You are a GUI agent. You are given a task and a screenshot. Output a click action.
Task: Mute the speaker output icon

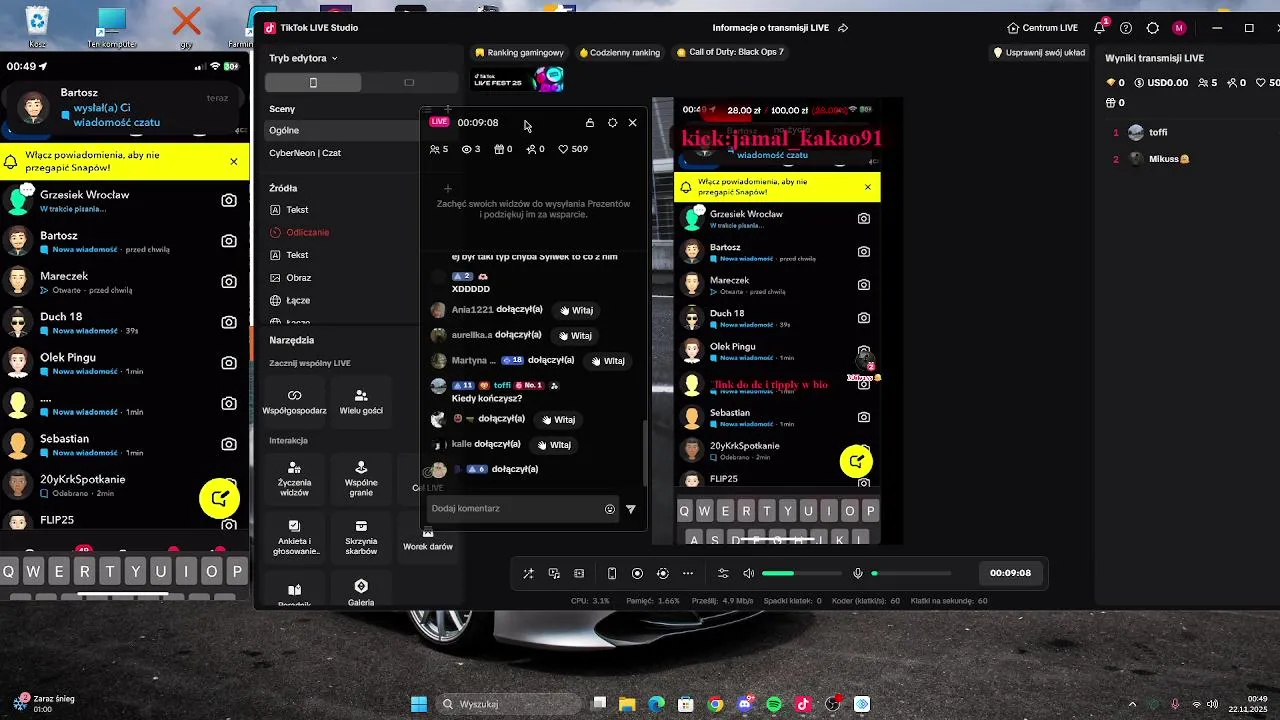coord(749,573)
